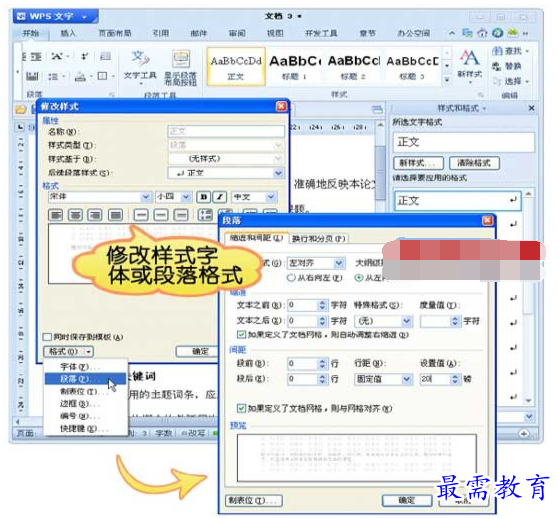Open the 小四 font size dropdown

[x=185, y=196]
